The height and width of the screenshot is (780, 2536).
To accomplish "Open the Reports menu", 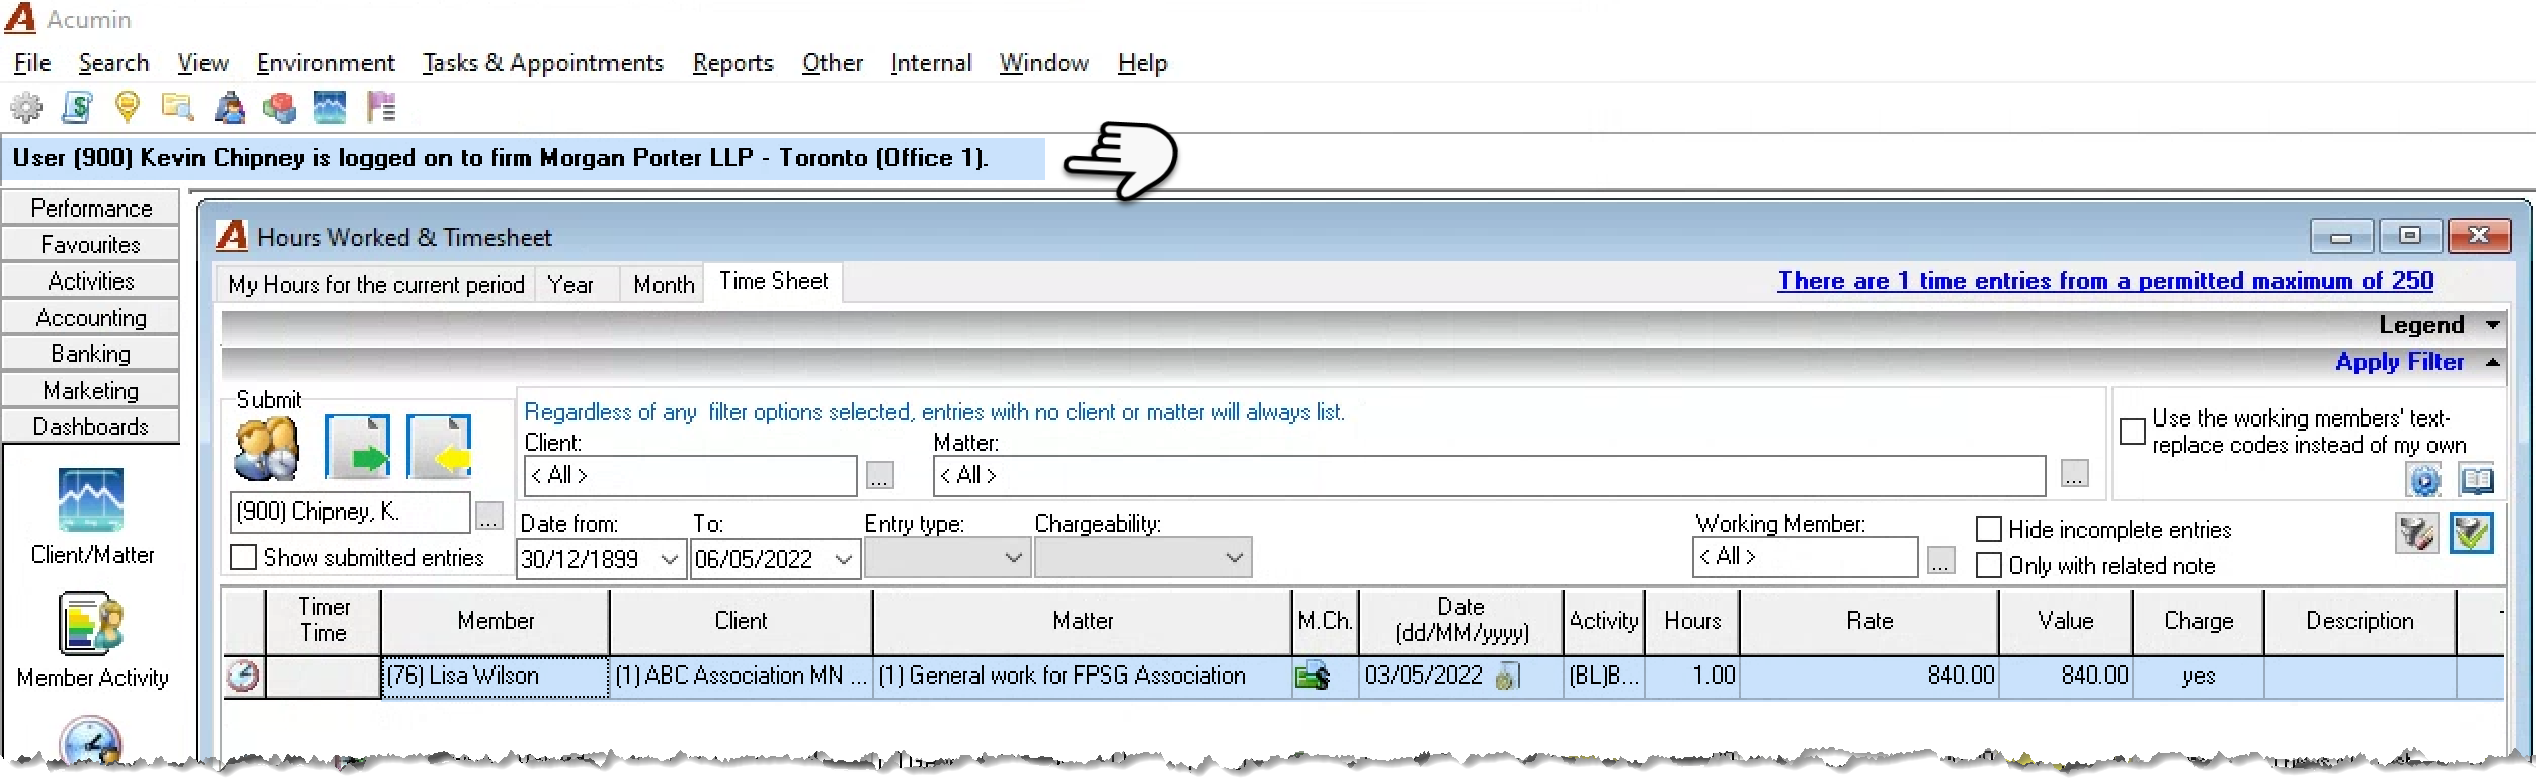I will pos(733,63).
